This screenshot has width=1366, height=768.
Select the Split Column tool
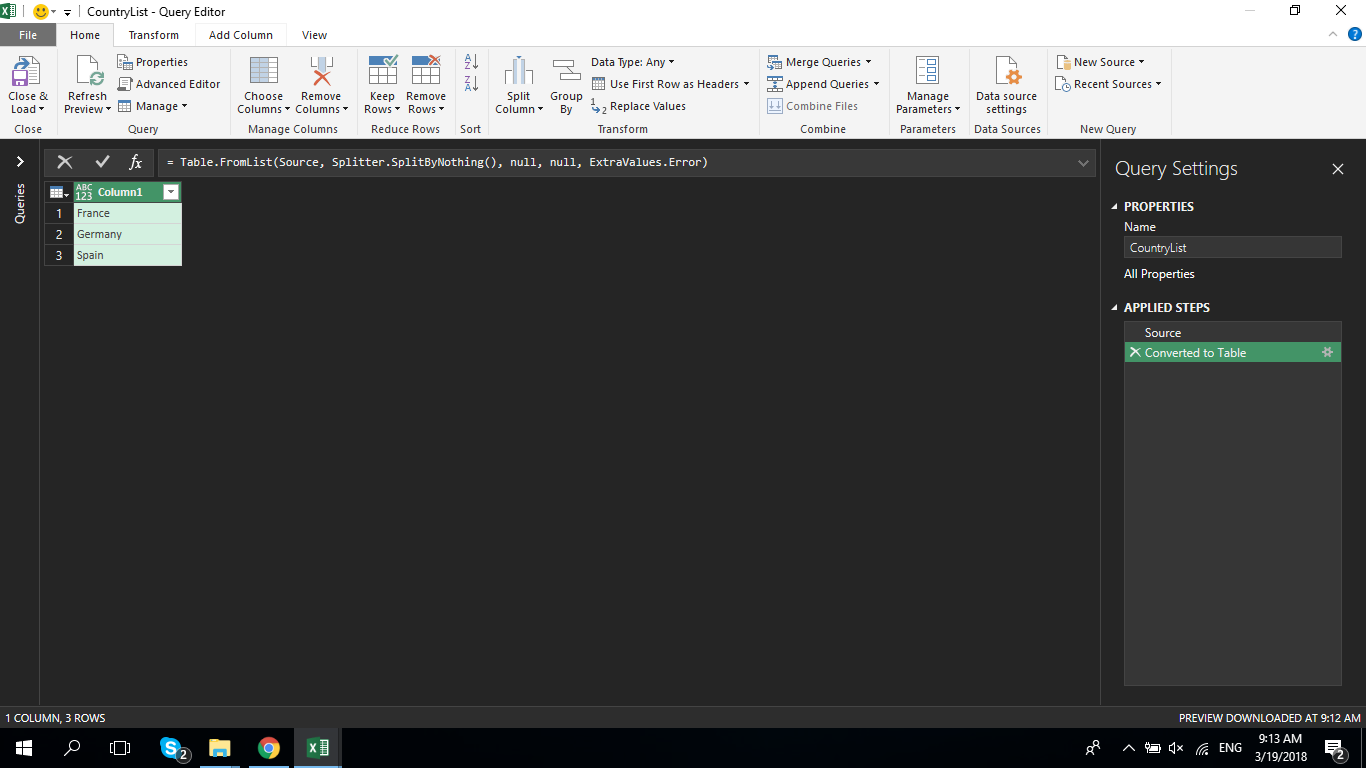[x=518, y=84]
